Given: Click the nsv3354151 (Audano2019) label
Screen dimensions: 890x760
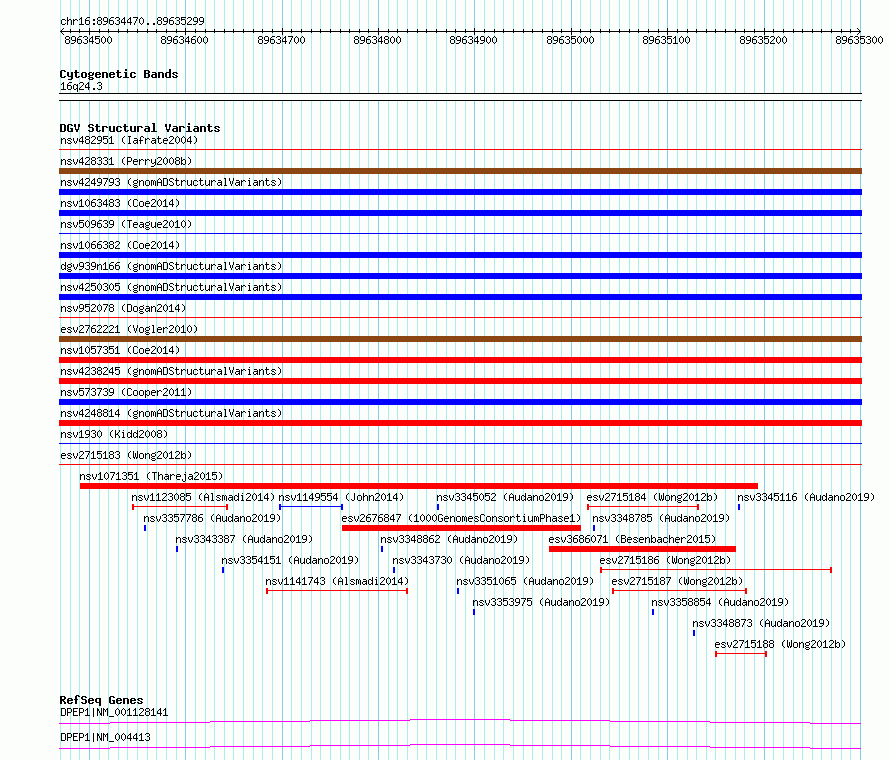Looking at the screenshot, I should click(x=290, y=560).
